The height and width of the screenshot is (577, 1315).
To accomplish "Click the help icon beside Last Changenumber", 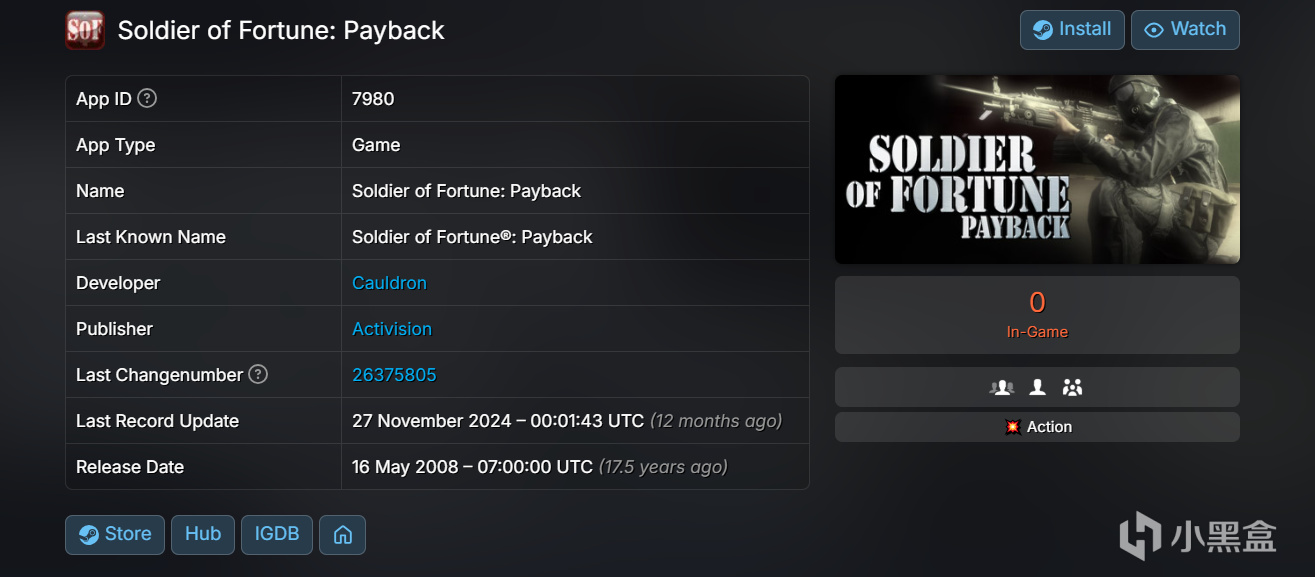I will [x=258, y=374].
